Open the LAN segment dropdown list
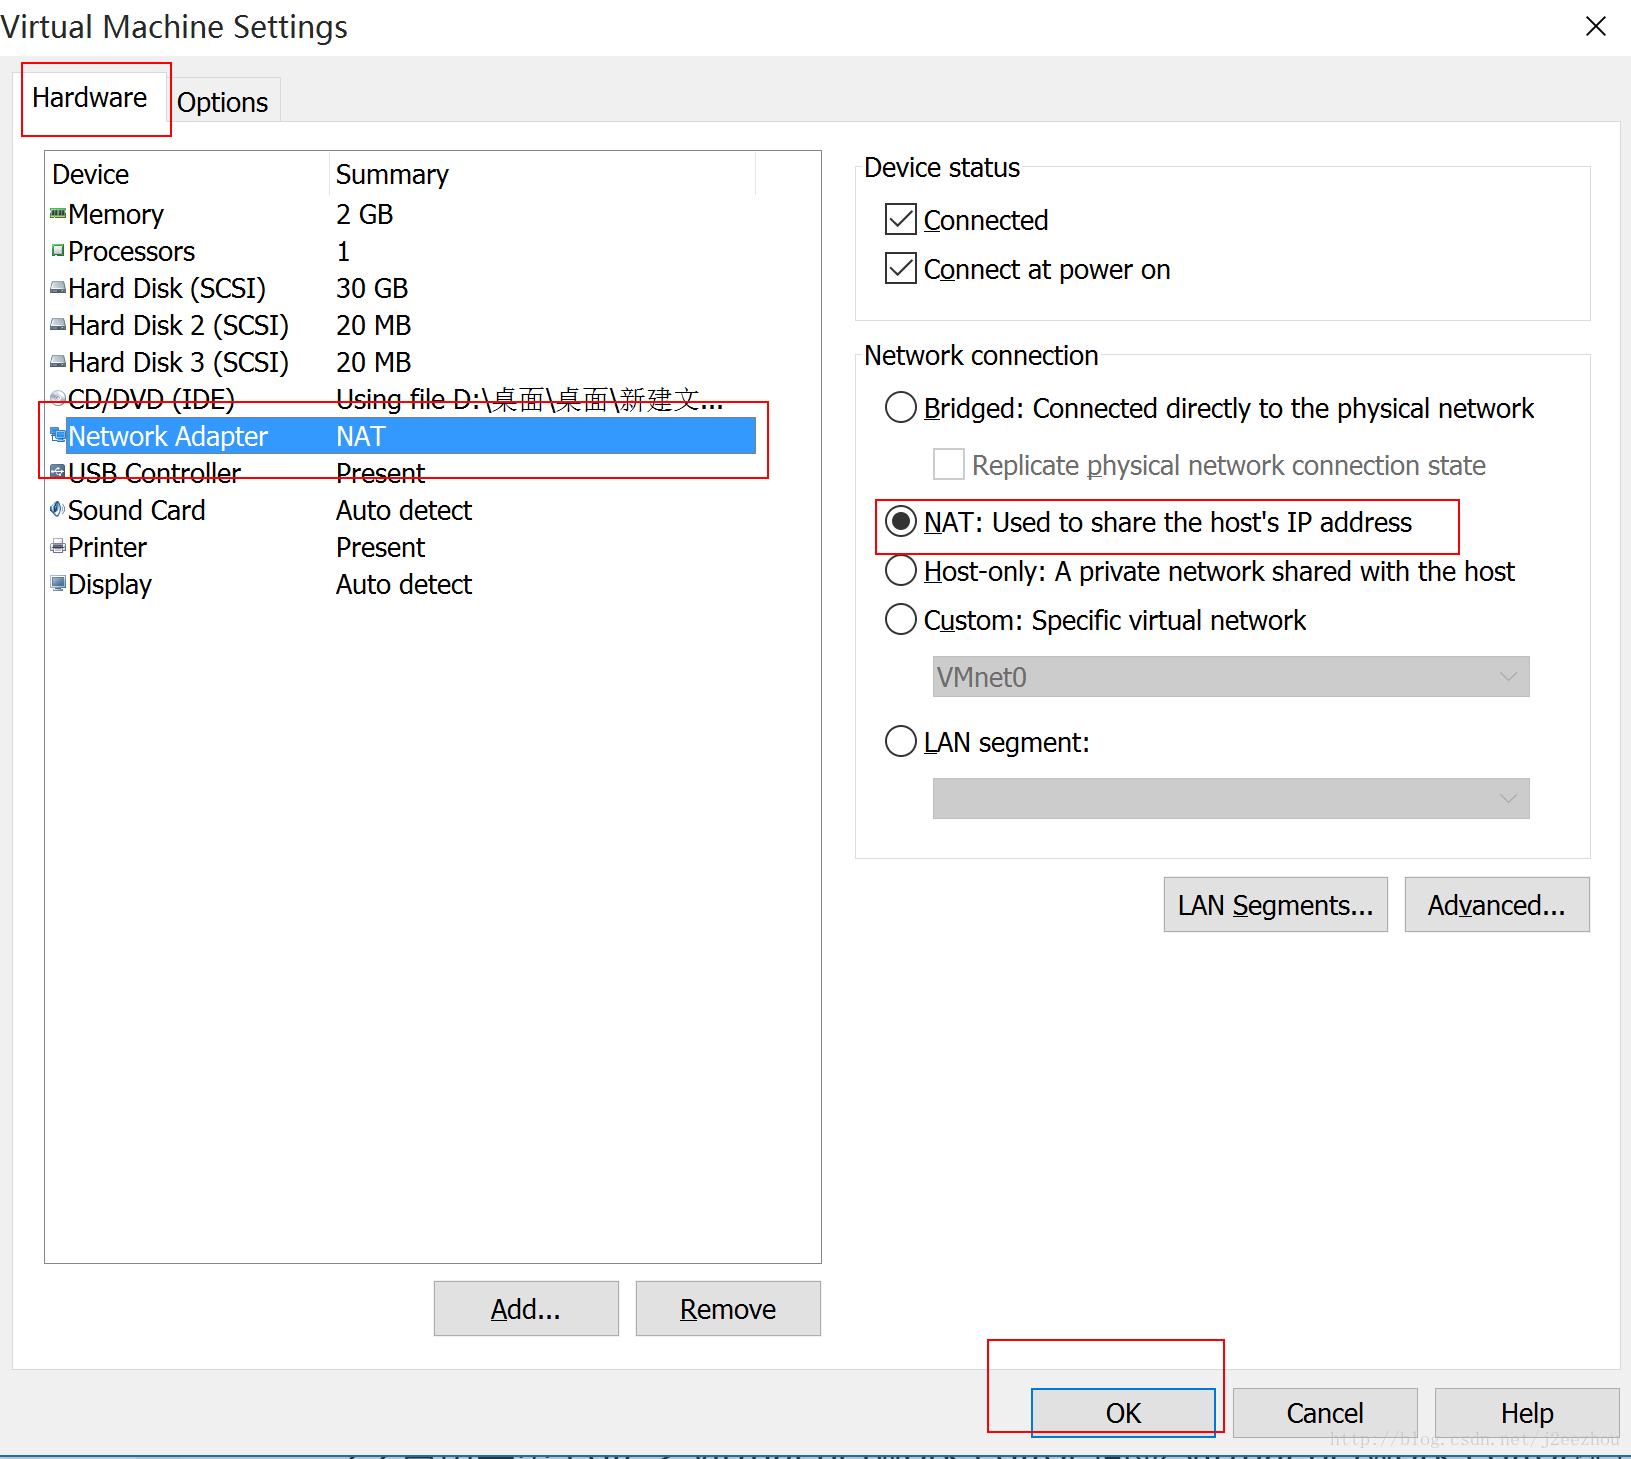The width and height of the screenshot is (1631, 1459). [1231, 799]
